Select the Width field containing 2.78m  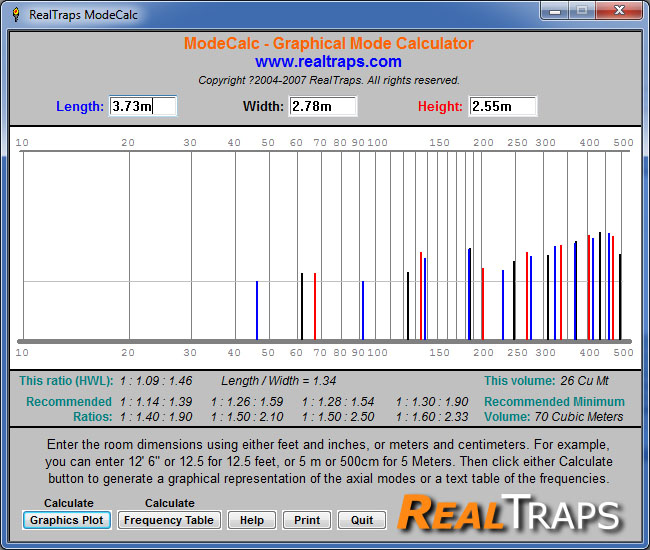click(322, 106)
